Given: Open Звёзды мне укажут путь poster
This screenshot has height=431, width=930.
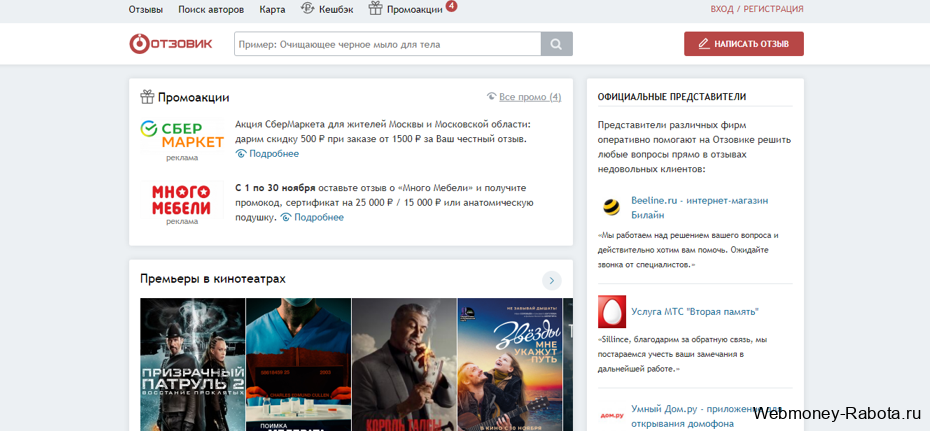Looking at the screenshot, I should click(509, 364).
